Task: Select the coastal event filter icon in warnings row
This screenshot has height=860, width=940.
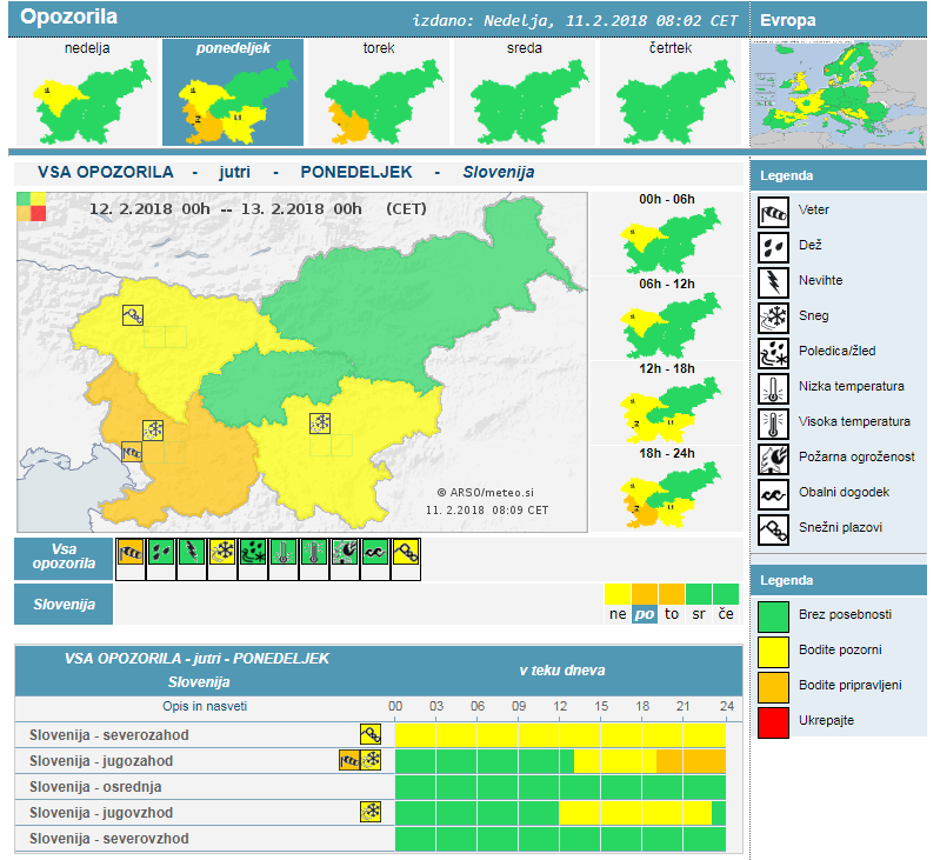Action: pos(375,553)
